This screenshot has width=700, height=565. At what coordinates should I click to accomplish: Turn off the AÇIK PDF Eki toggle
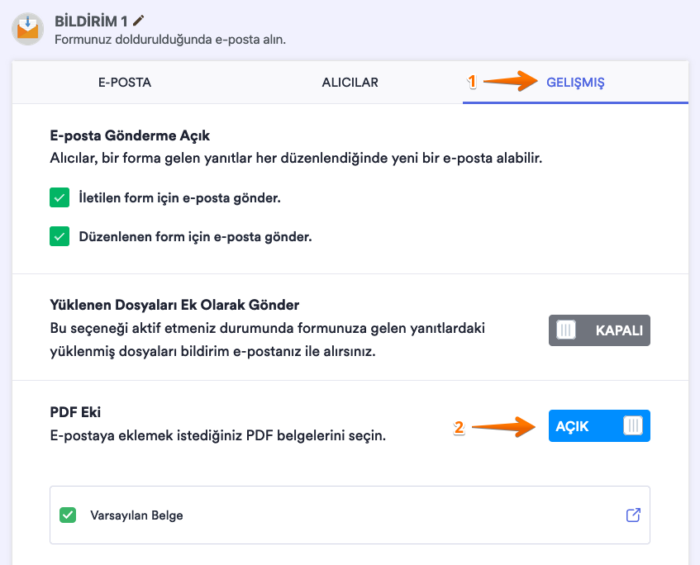click(599, 426)
